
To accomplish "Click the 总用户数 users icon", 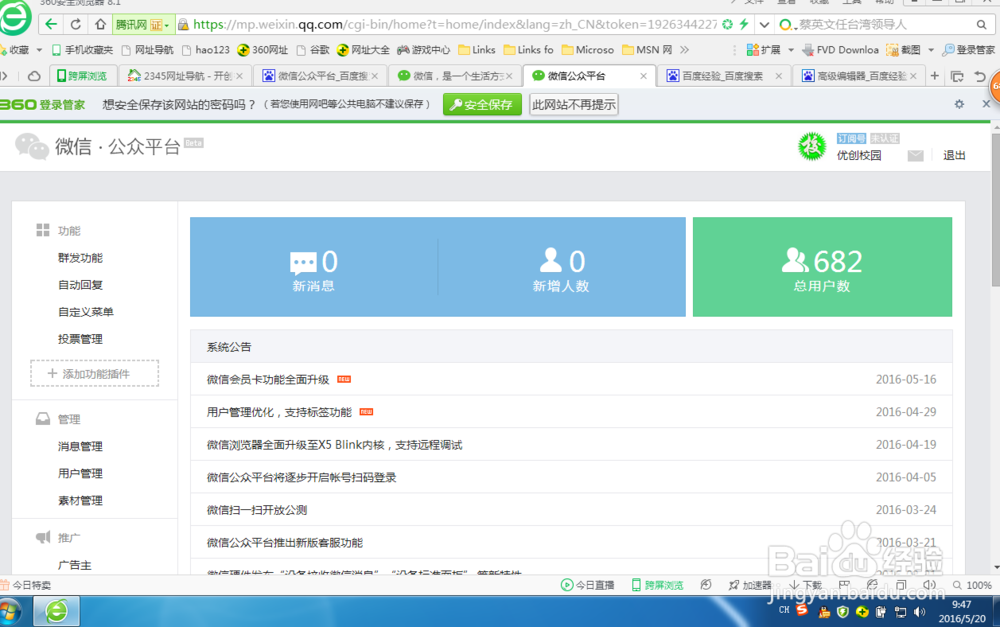I will point(795,260).
